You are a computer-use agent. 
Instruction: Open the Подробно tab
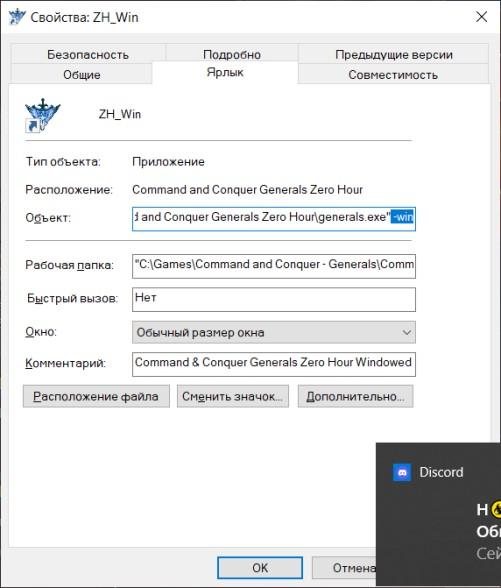pos(232,54)
